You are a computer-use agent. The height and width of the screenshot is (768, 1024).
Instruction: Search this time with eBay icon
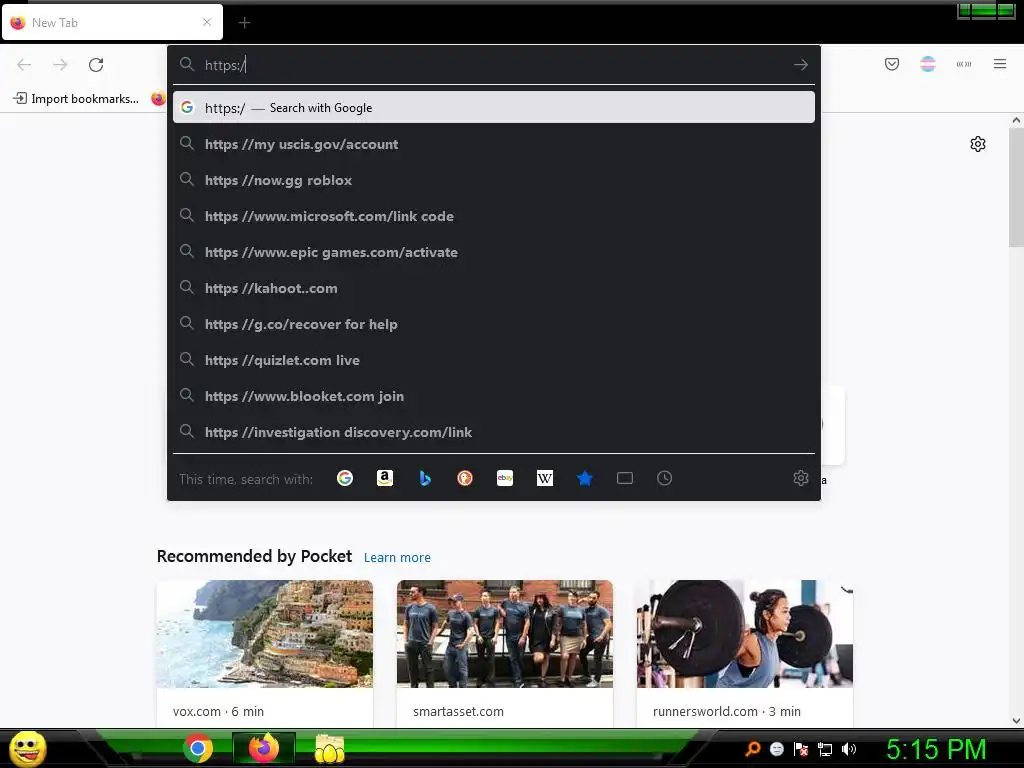[505, 478]
